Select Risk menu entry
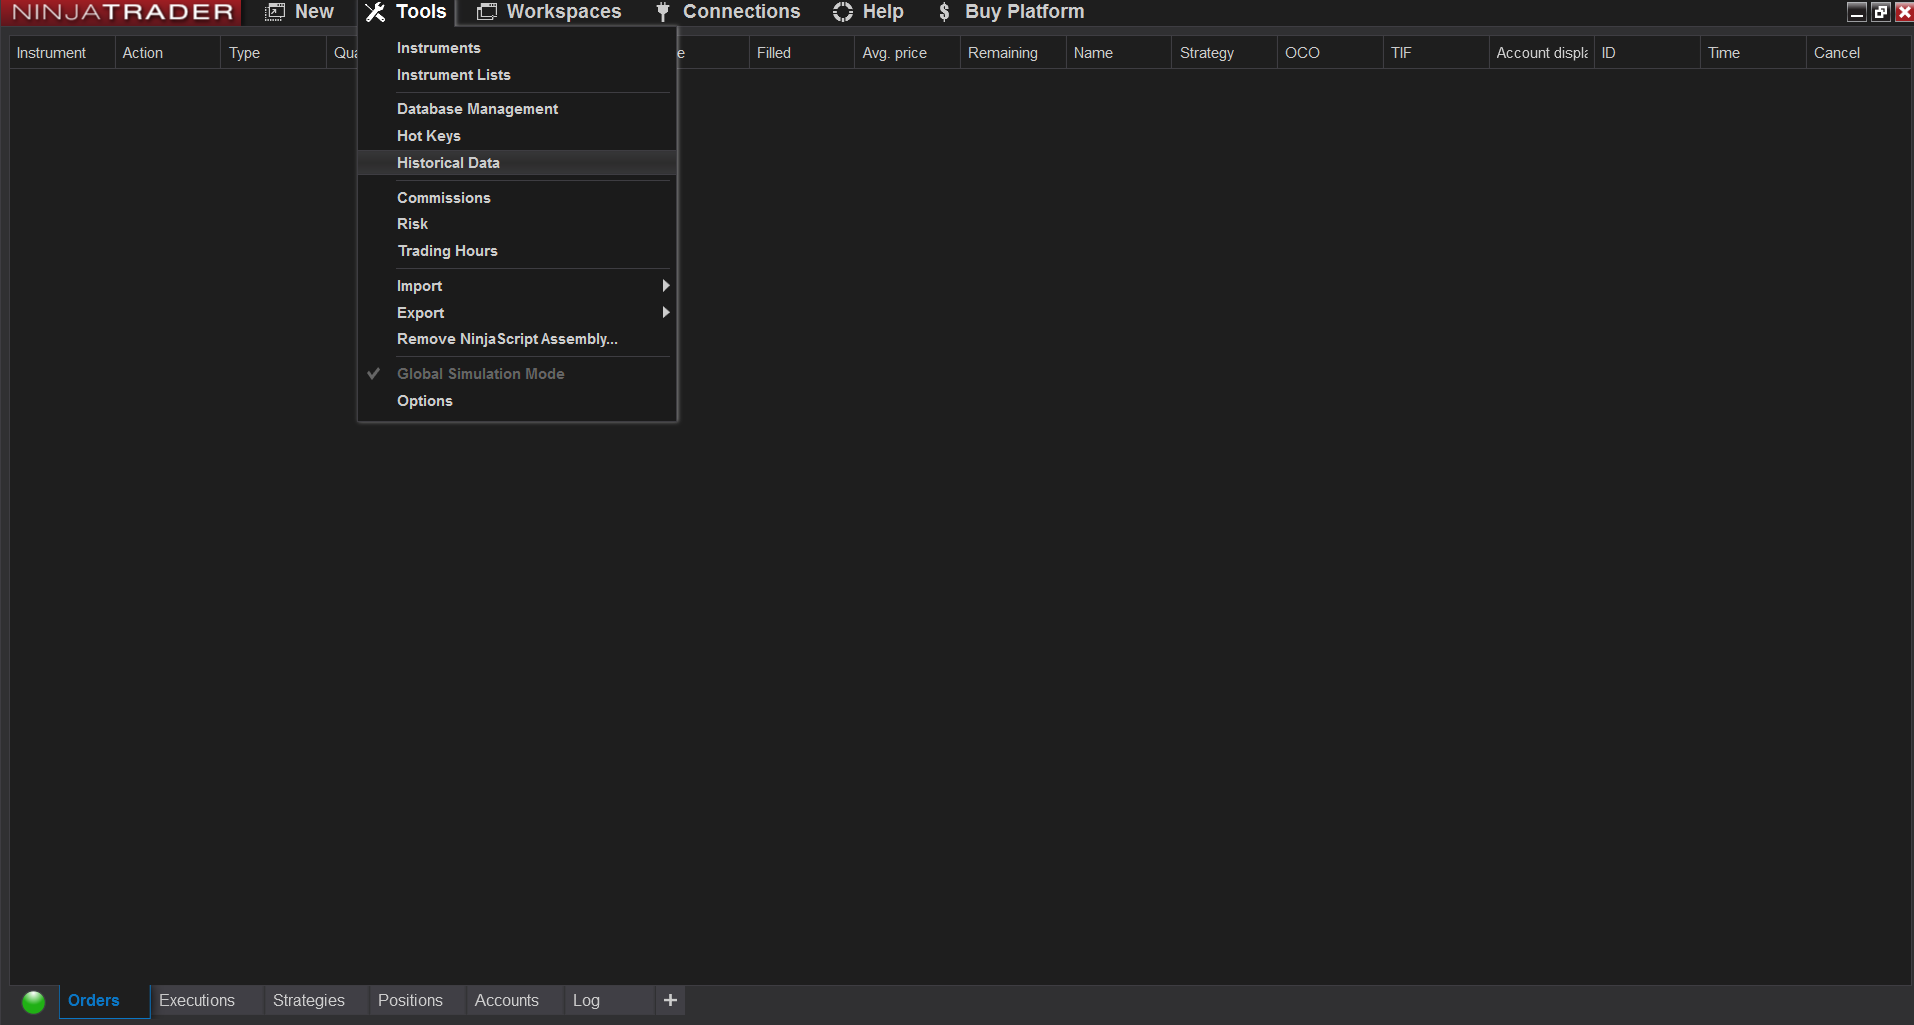Viewport: 1914px width, 1025px height. (x=517, y=224)
